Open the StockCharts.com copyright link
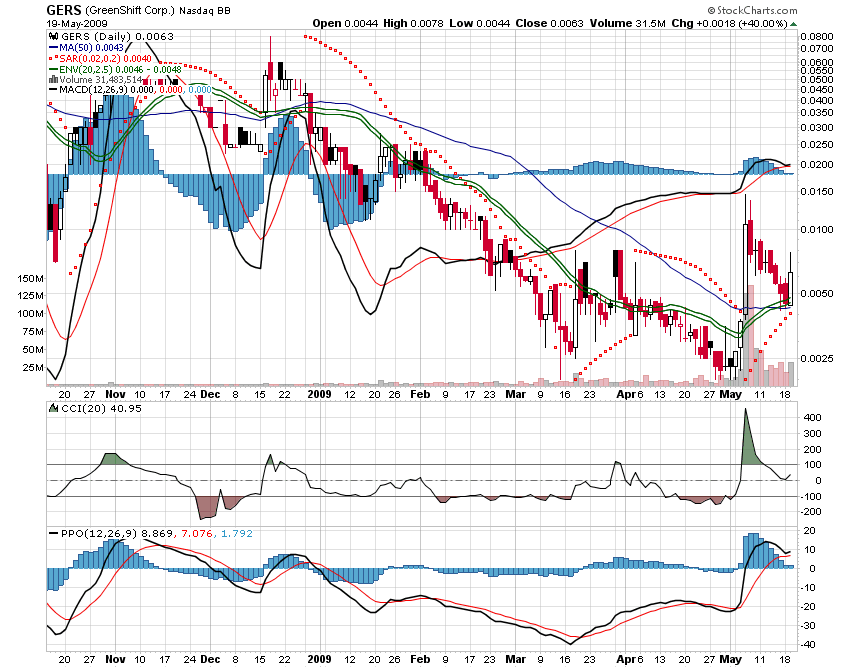850x668 pixels. coord(752,10)
